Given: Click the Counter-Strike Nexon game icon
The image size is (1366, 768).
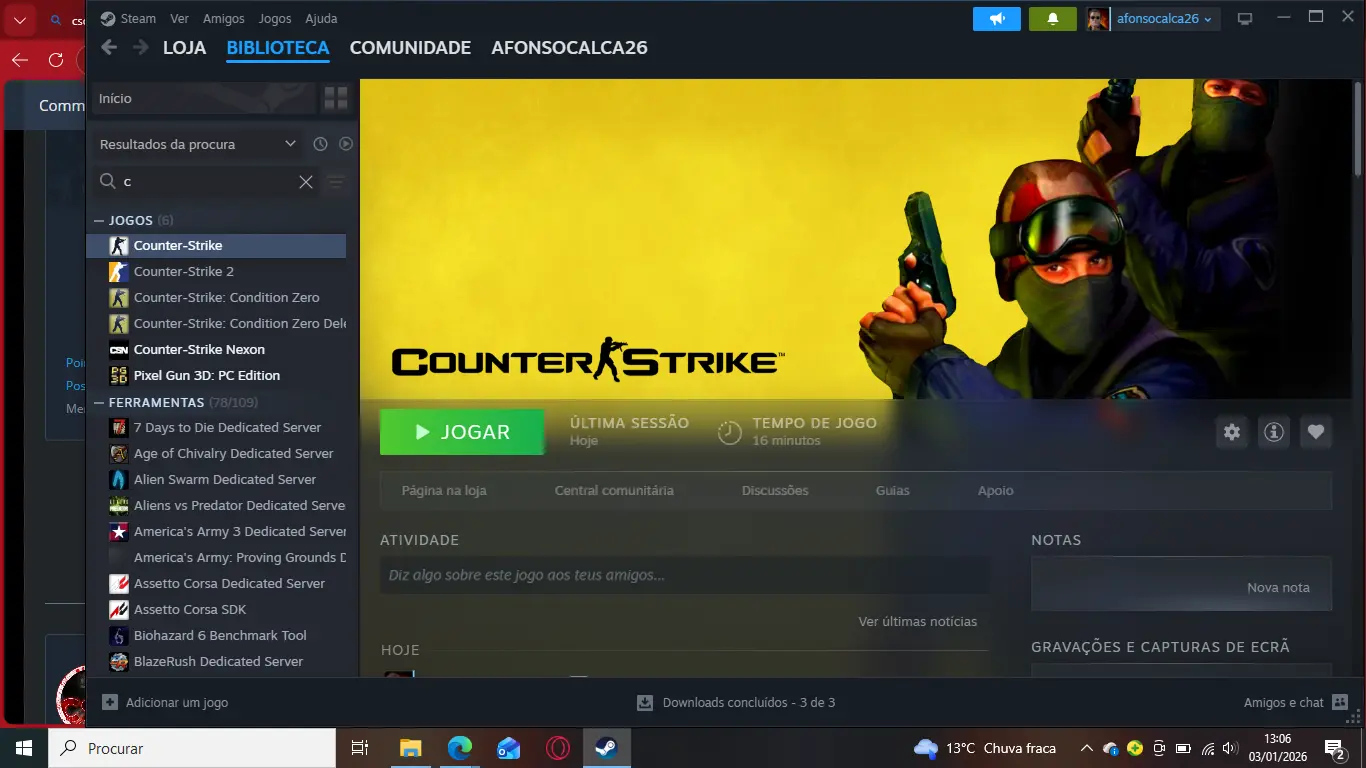Looking at the screenshot, I should (119, 349).
